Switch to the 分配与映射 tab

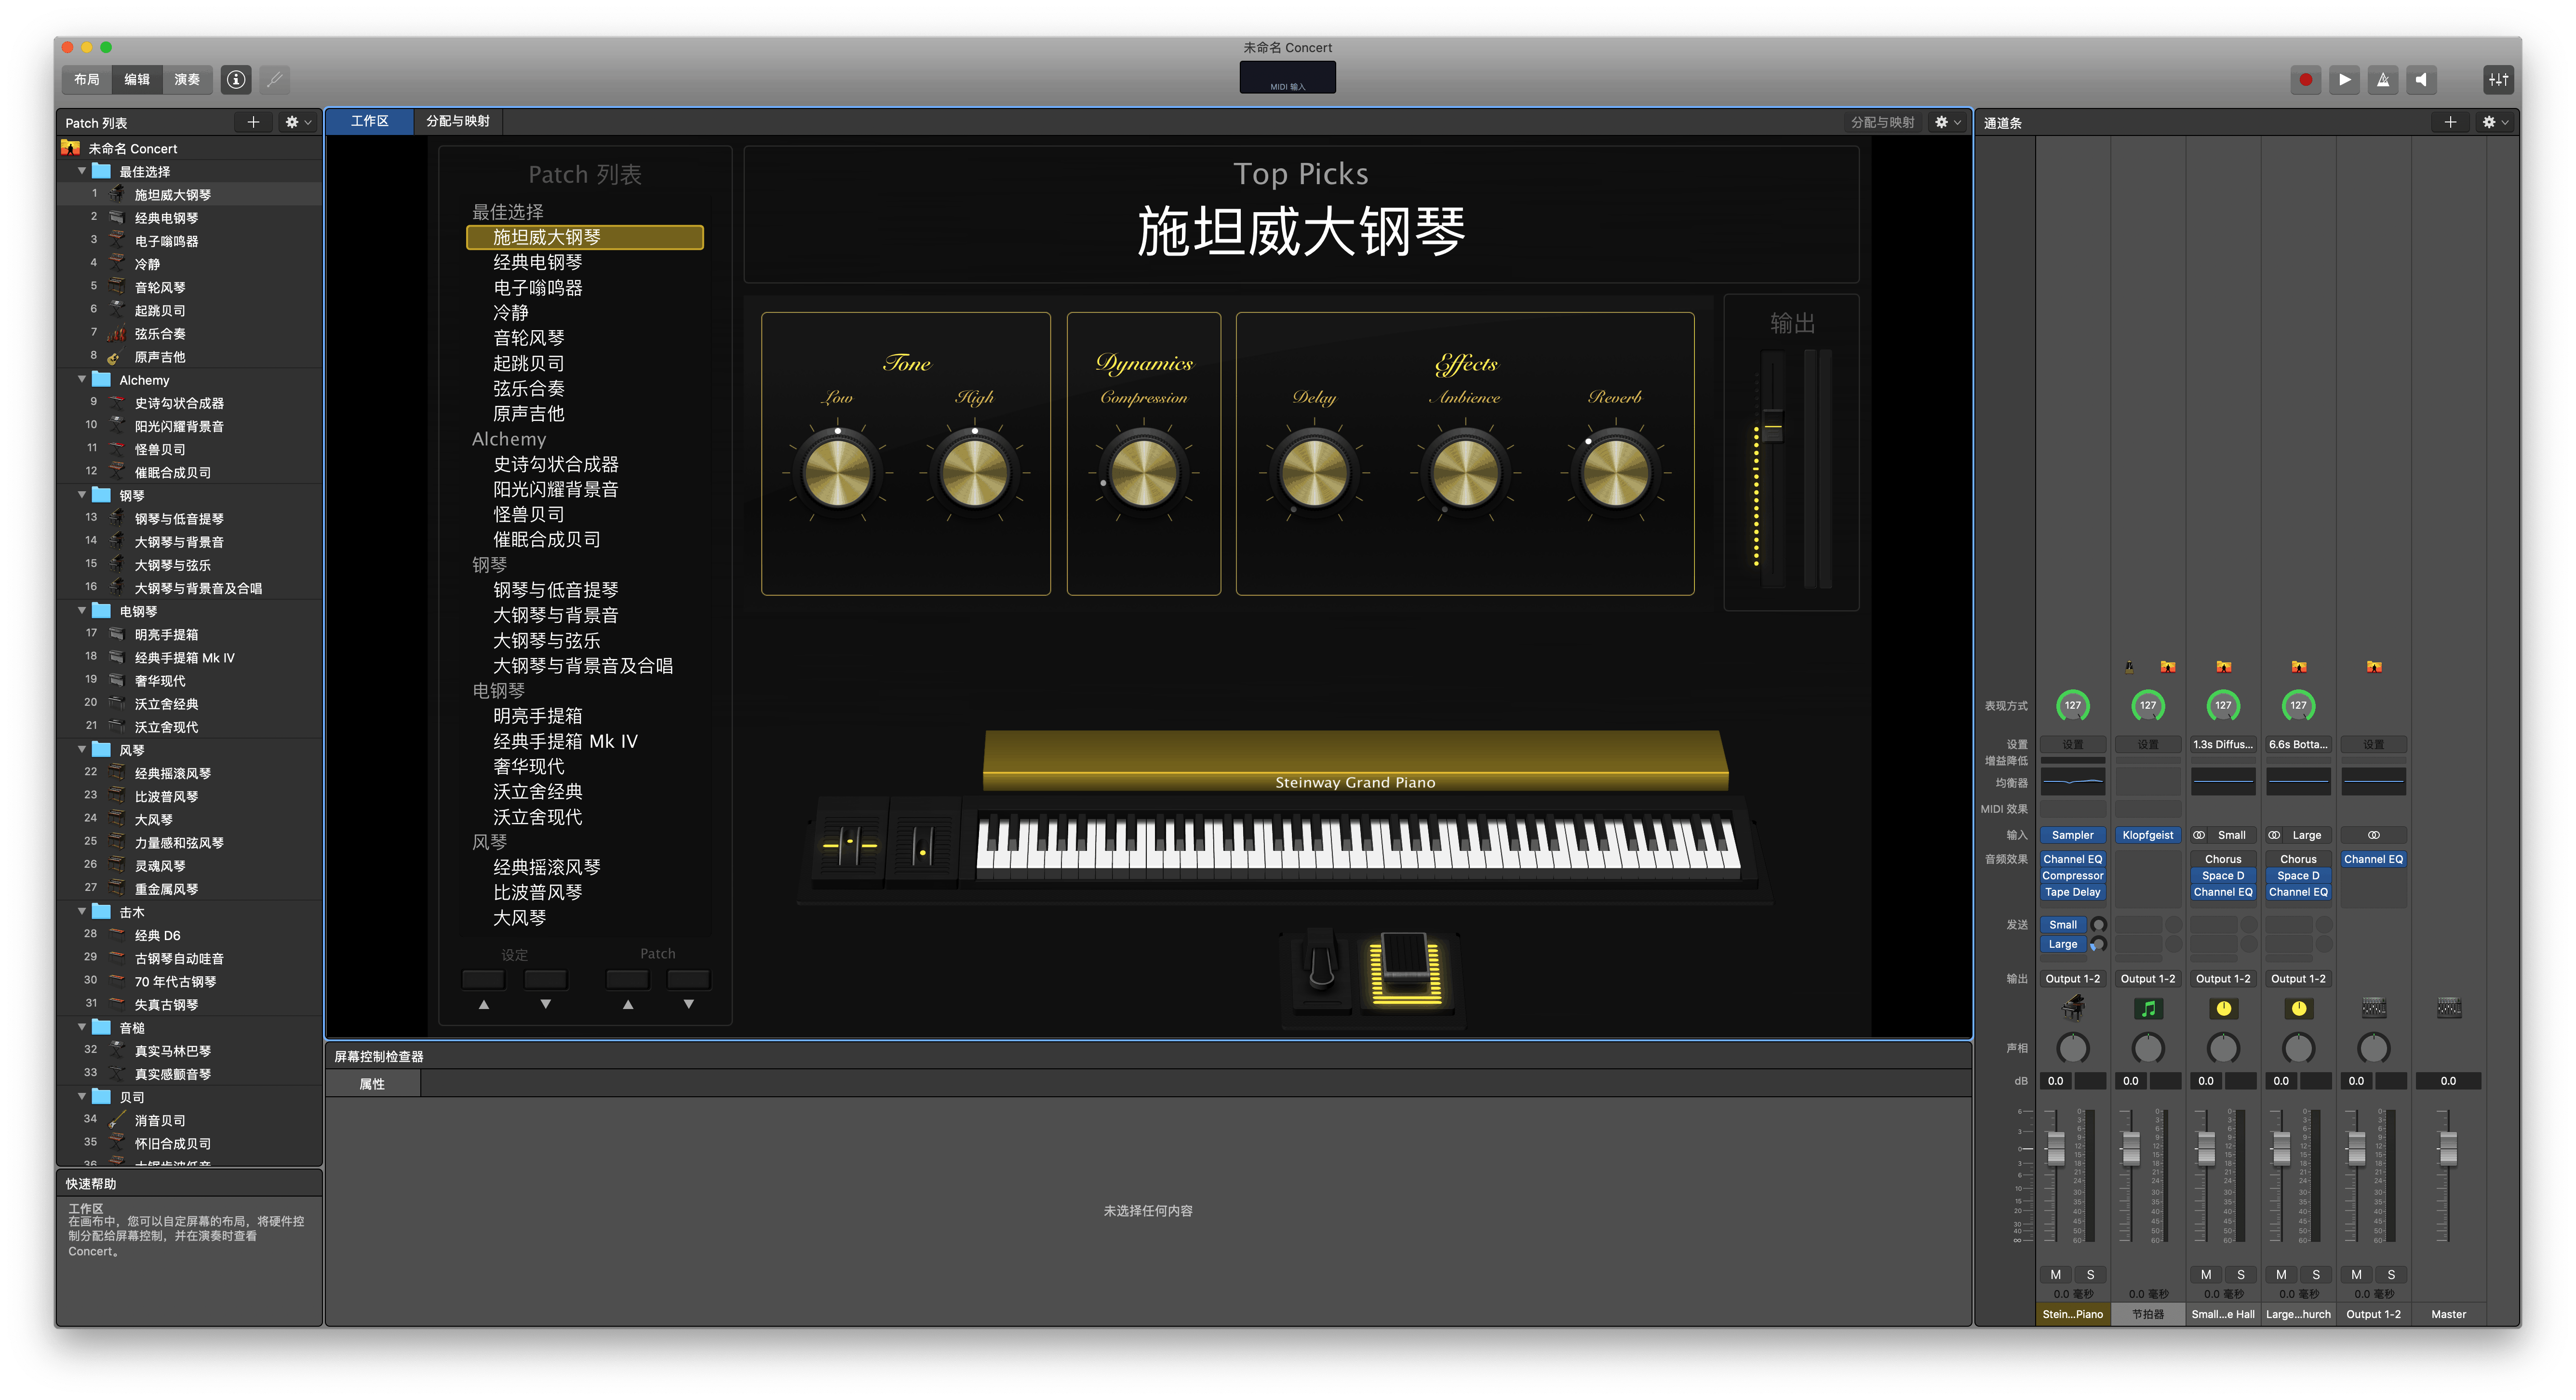(x=458, y=121)
